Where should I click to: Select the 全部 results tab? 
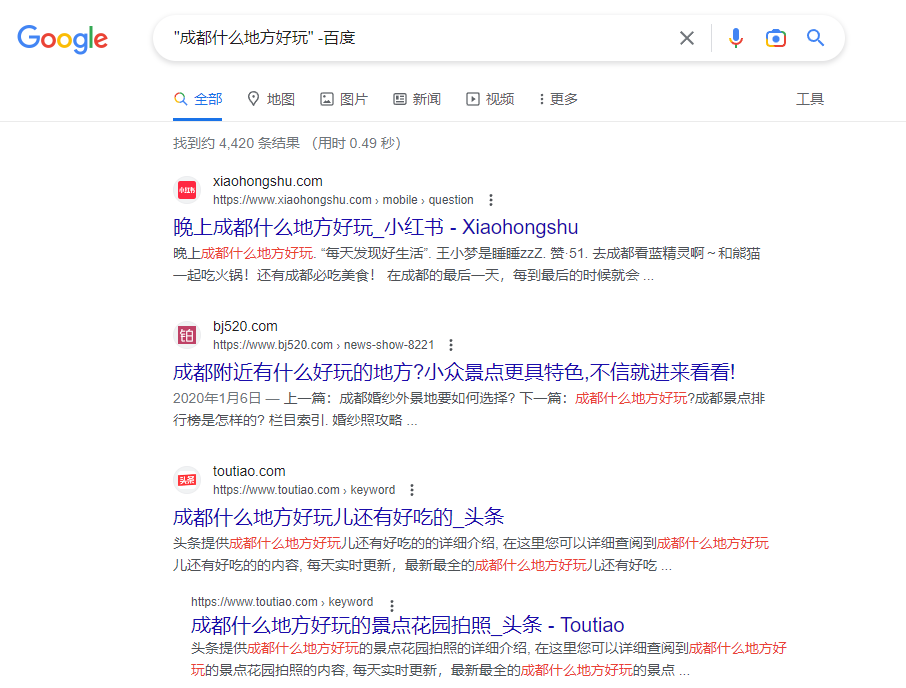pyautogui.click(x=198, y=99)
